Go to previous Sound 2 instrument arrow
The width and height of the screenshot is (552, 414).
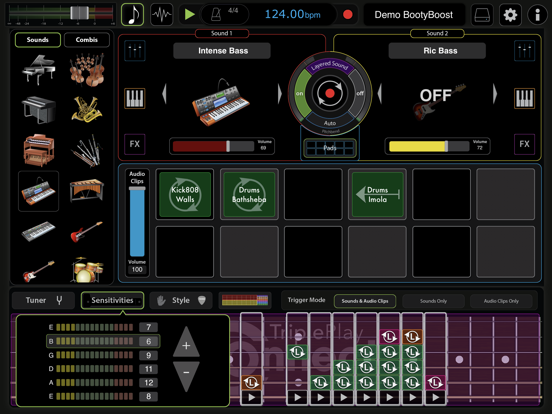click(x=380, y=94)
